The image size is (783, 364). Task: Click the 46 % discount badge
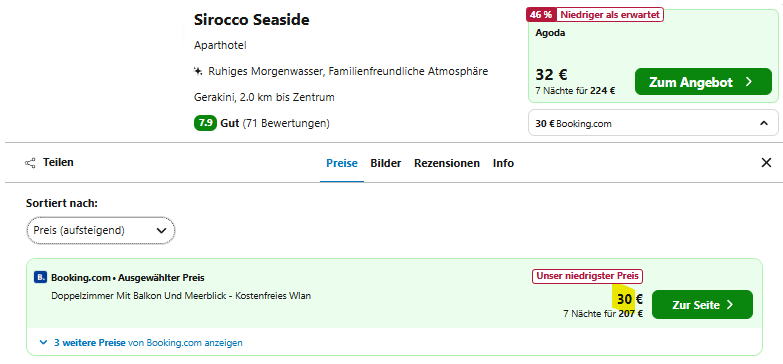pos(541,14)
